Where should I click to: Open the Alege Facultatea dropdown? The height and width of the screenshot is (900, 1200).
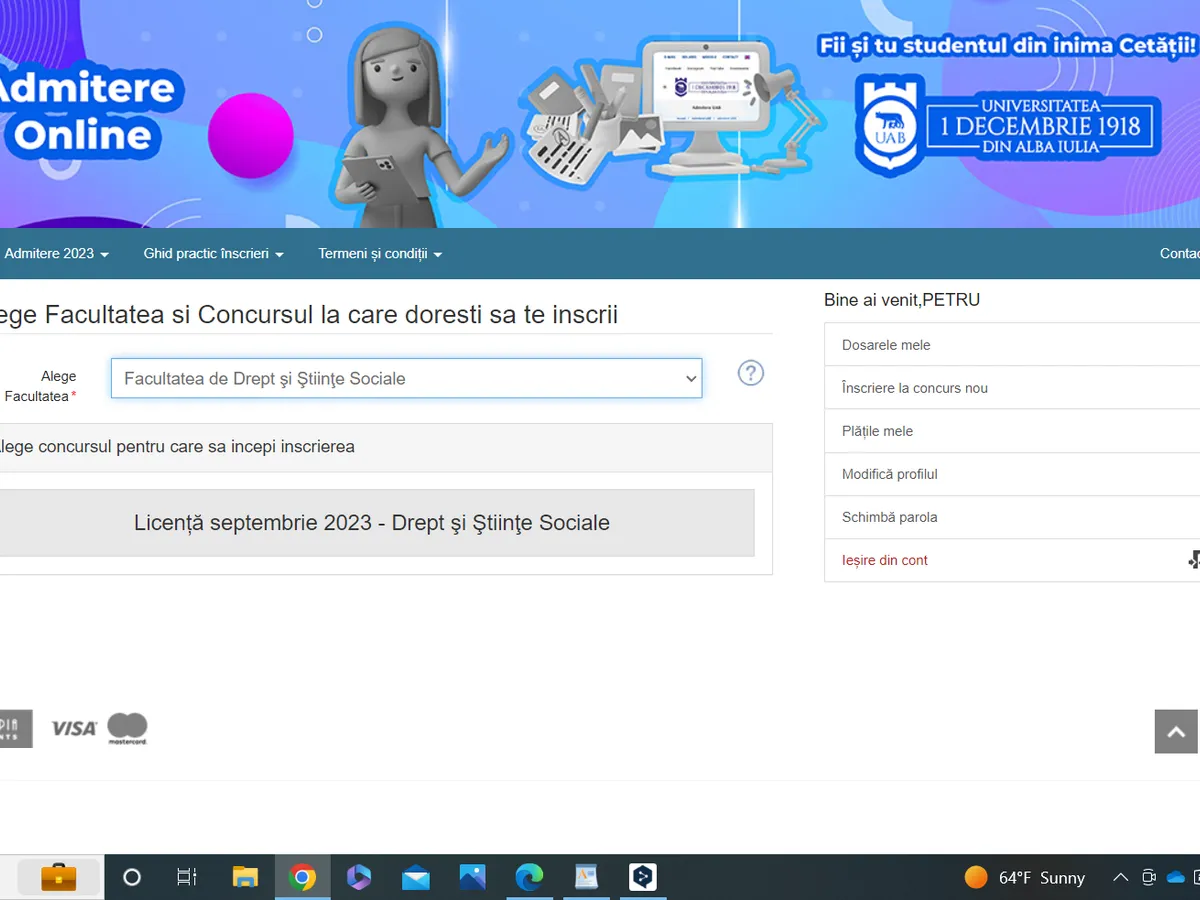(x=406, y=379)
